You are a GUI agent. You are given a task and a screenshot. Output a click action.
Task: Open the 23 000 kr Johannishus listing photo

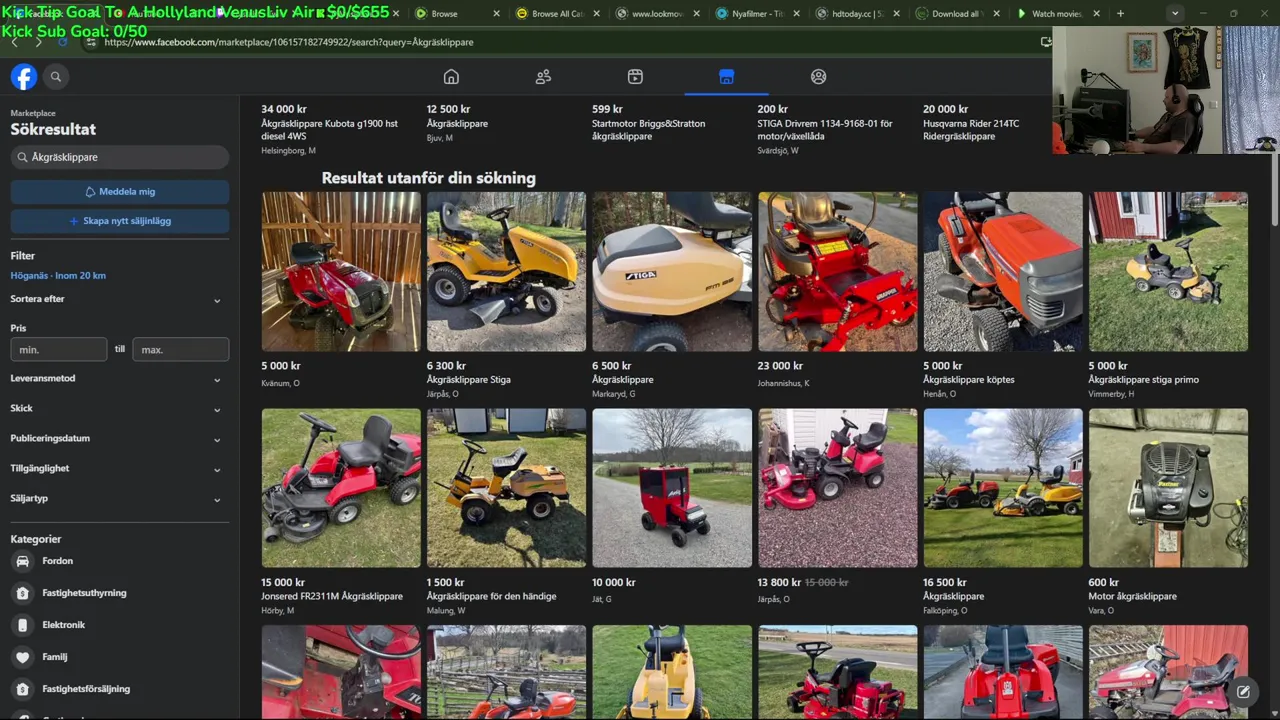tap(837, 272)
